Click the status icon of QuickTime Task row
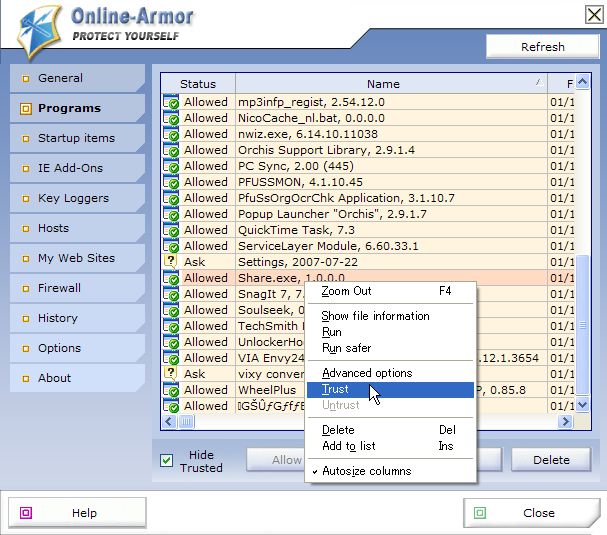The width and height of the screenshot is (607, 535). point(171,230)
